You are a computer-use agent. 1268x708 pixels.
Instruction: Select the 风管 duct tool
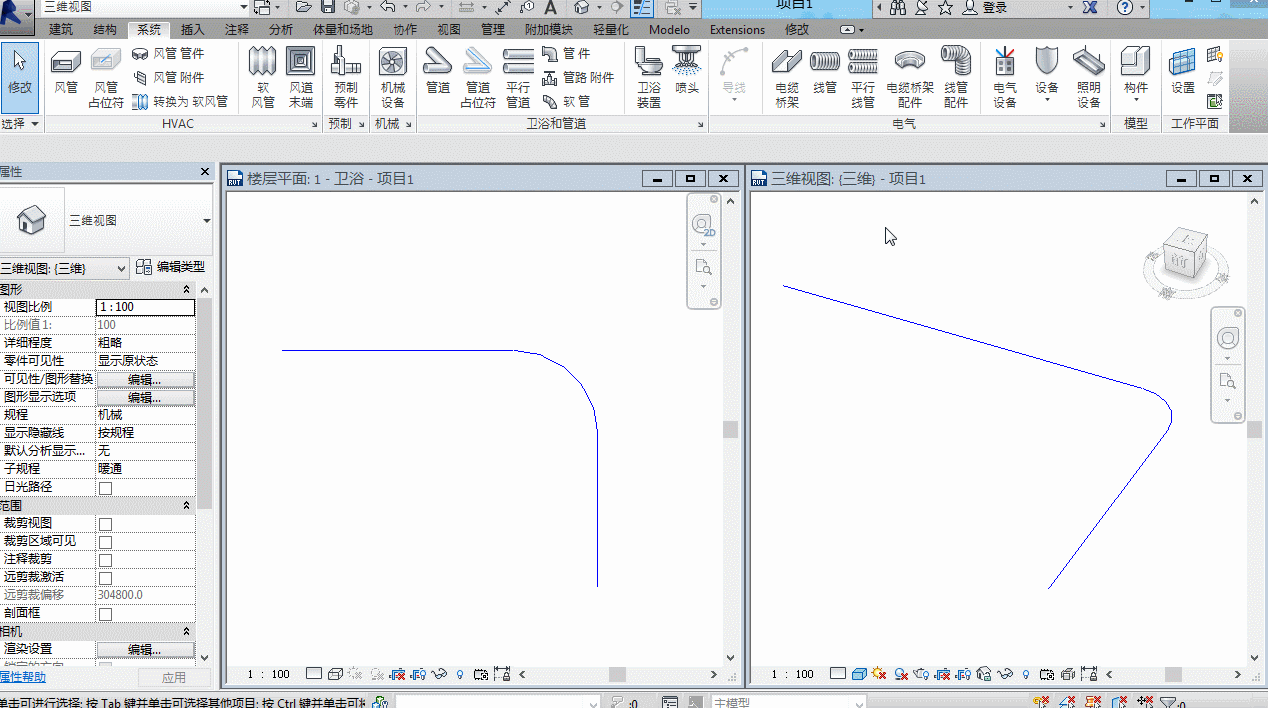coord(66,75)
